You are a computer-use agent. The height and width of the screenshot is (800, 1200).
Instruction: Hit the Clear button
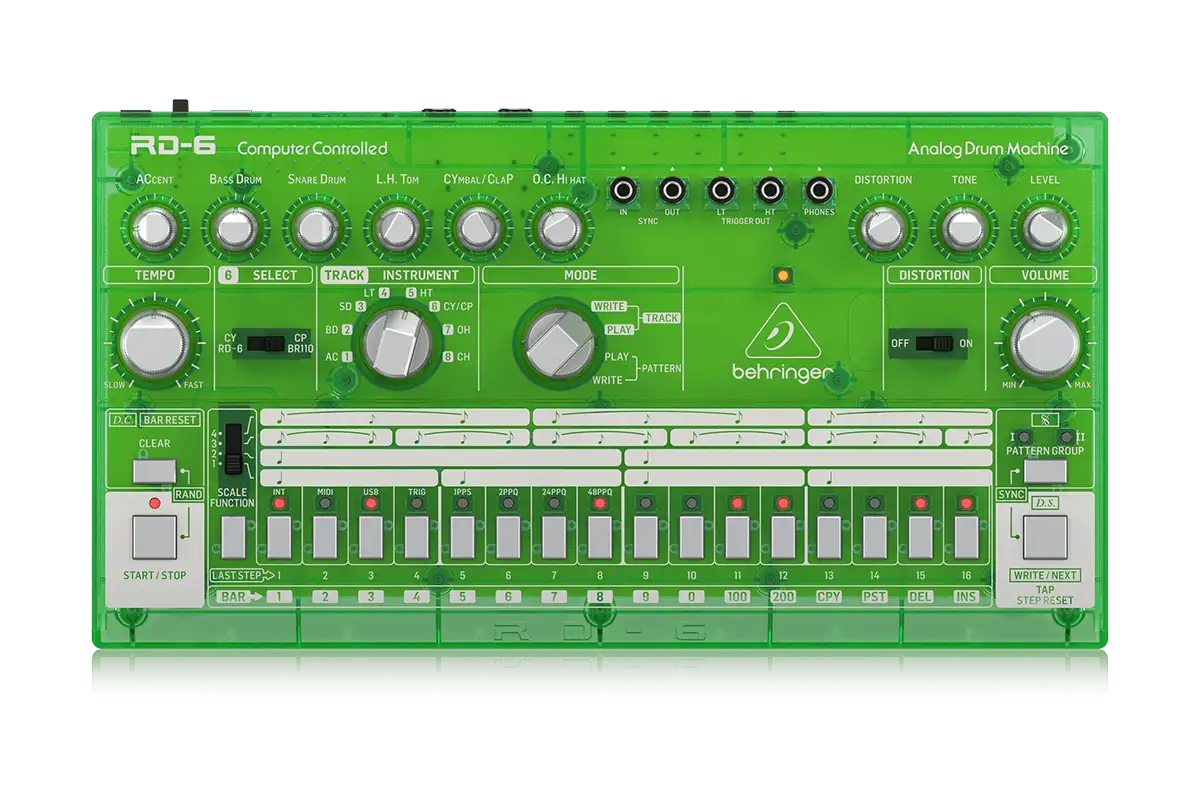coord(154,470)
